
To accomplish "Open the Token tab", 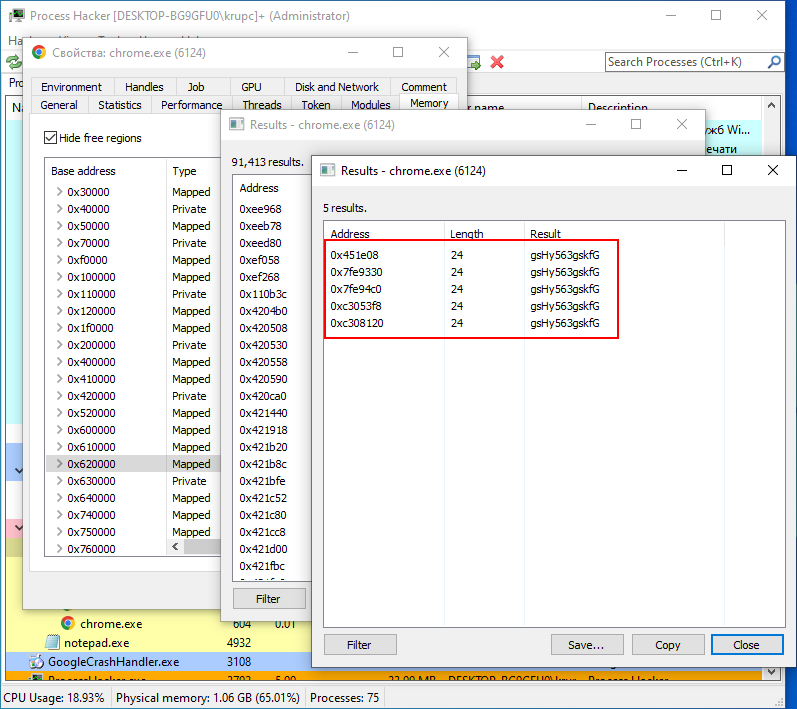I will [x=316, y=105].
